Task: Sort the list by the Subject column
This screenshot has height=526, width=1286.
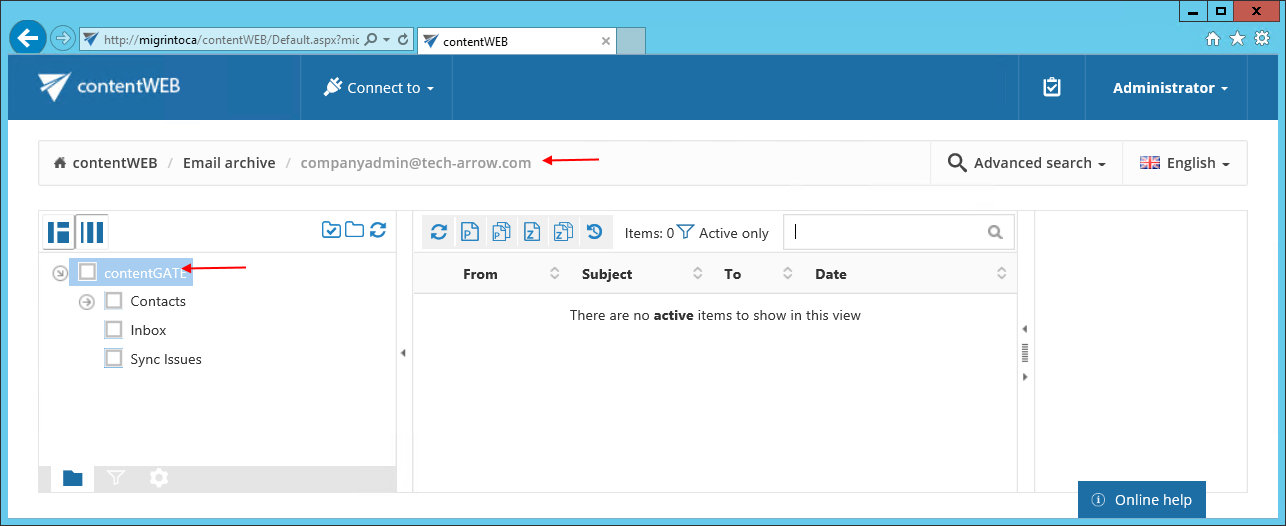Action: pos(641,274)
